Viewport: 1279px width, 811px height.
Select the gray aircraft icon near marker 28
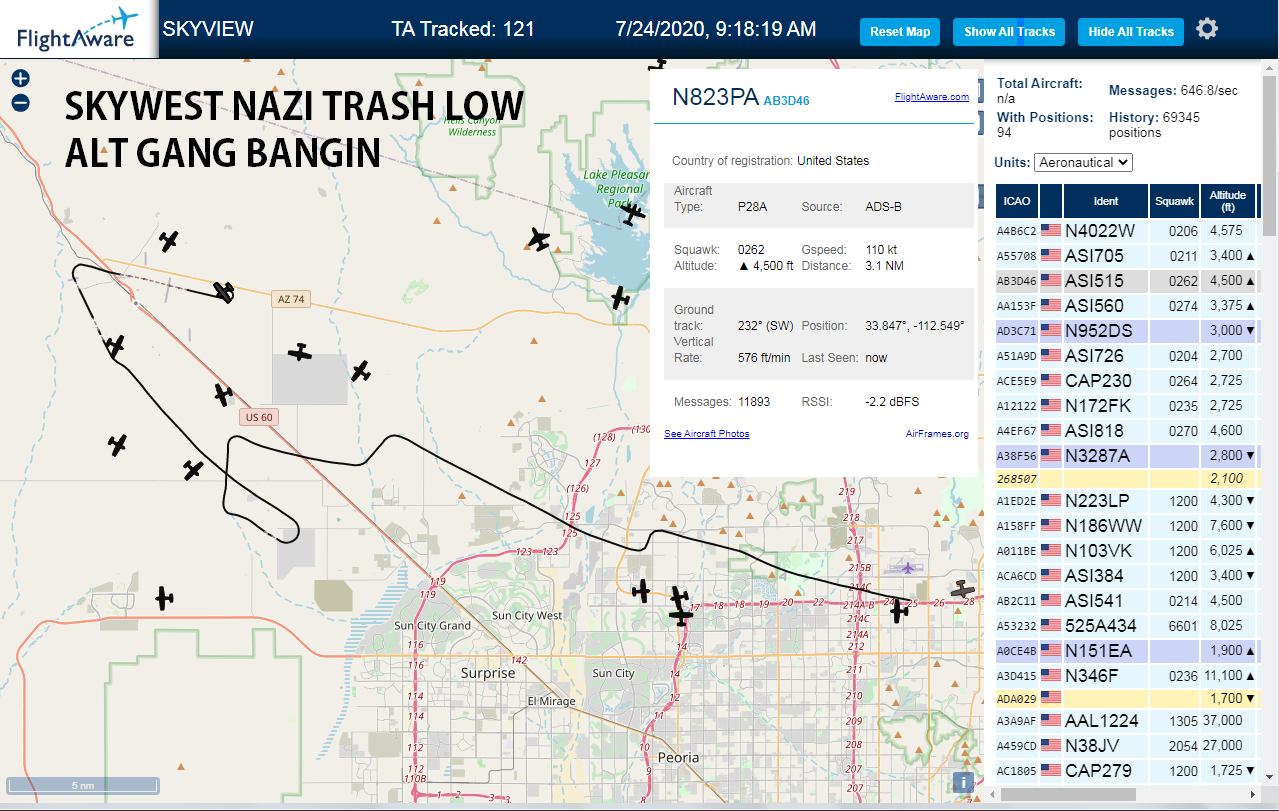pyautogui.click(x=962, y=589)
